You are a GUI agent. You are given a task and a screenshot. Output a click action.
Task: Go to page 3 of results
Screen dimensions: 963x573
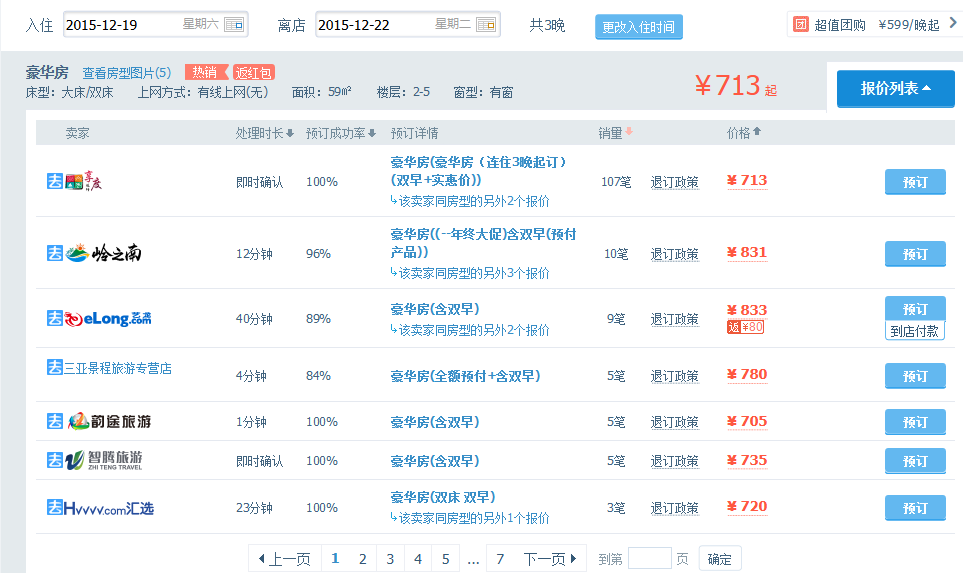tap(390, 559)
